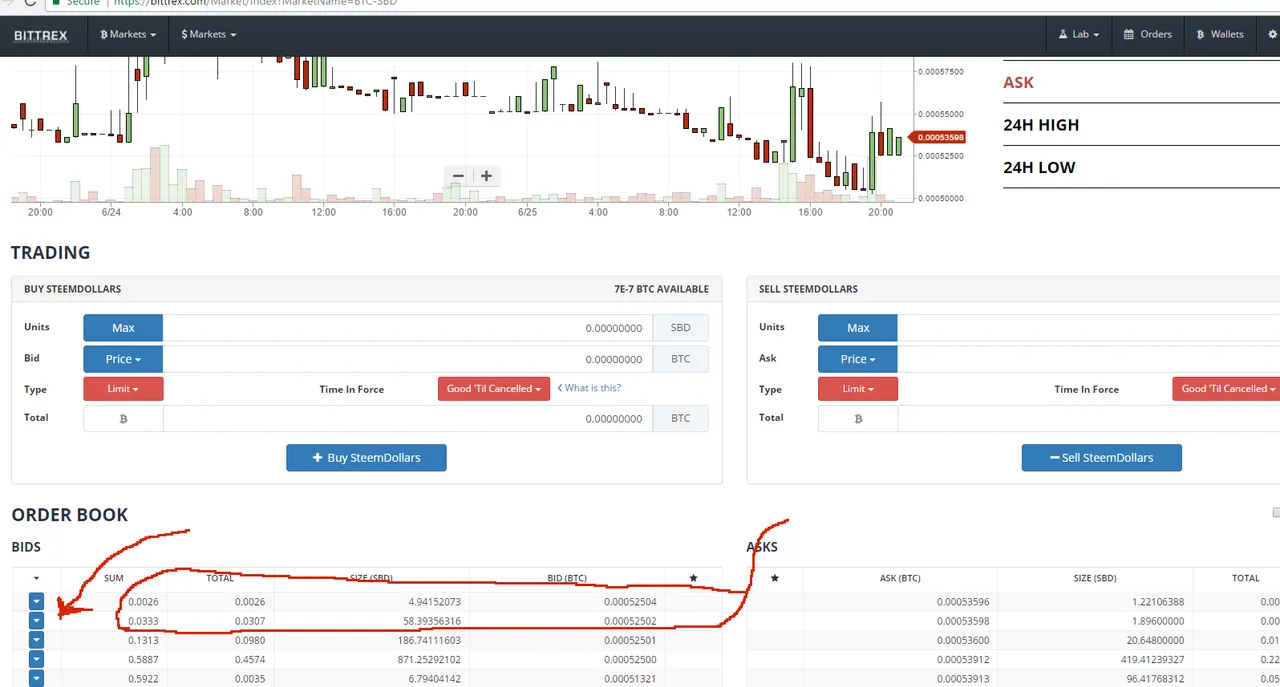
Task: Open the Dollar Markets dropdown menu
Action: click(208, 34)
